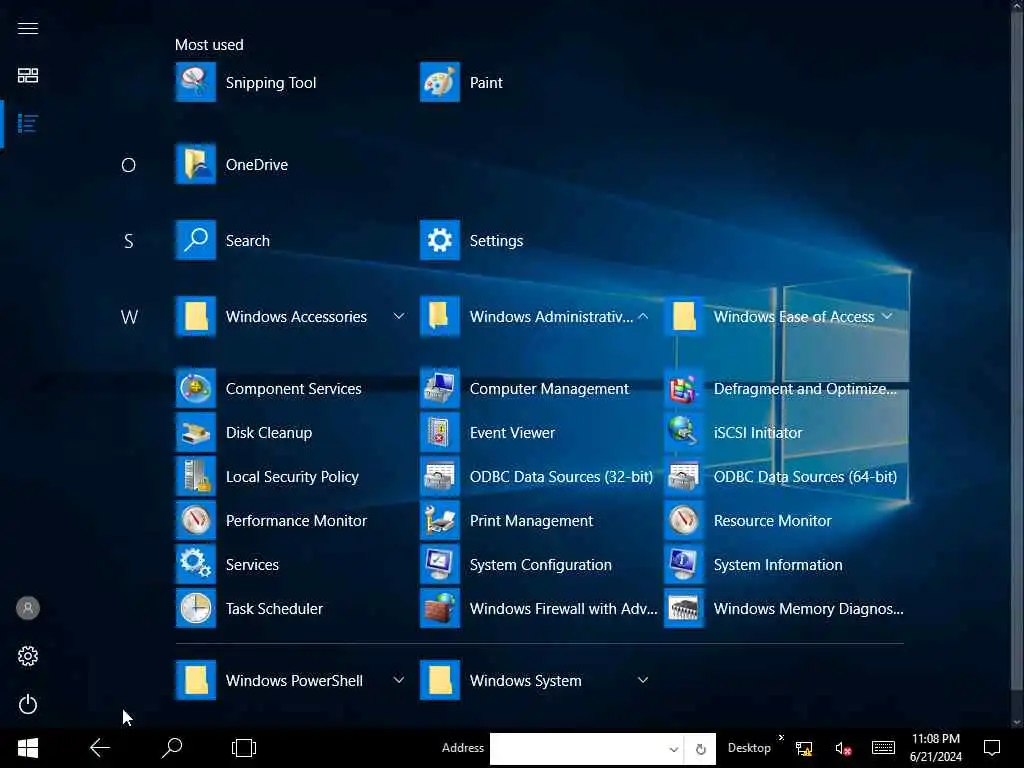Image resolution: width=1024 pixels, height=768 pixels.
Task: Open System Configuration
Action: (x=516, y=564)
